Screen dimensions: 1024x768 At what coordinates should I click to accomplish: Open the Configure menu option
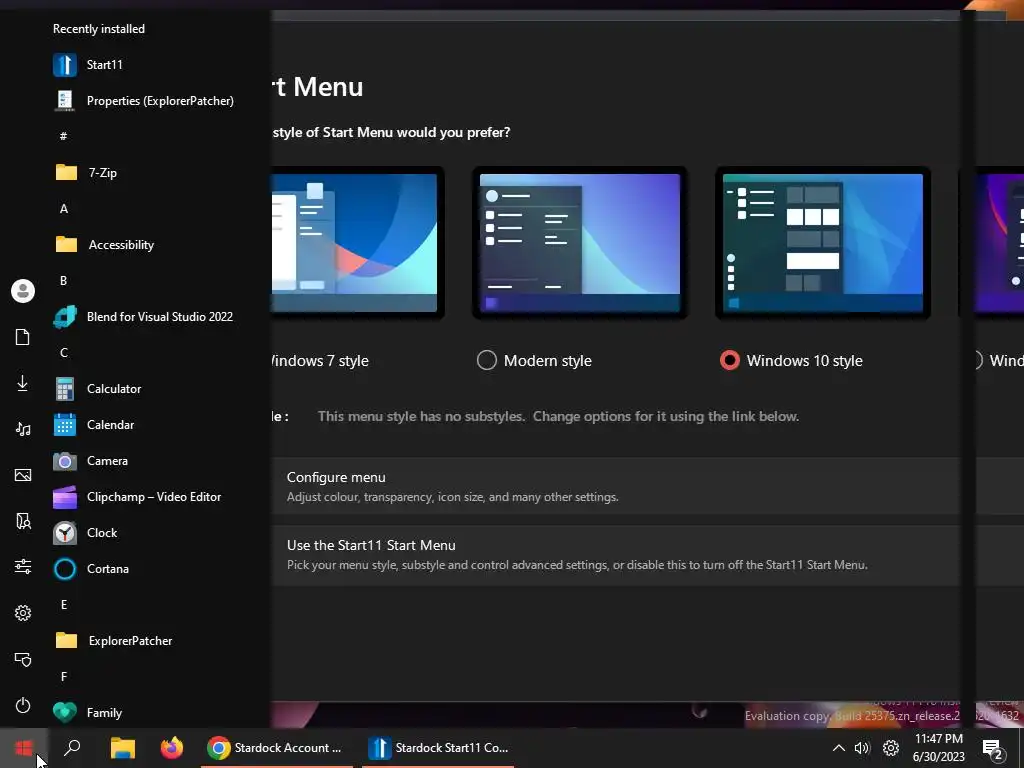[615, 486]
